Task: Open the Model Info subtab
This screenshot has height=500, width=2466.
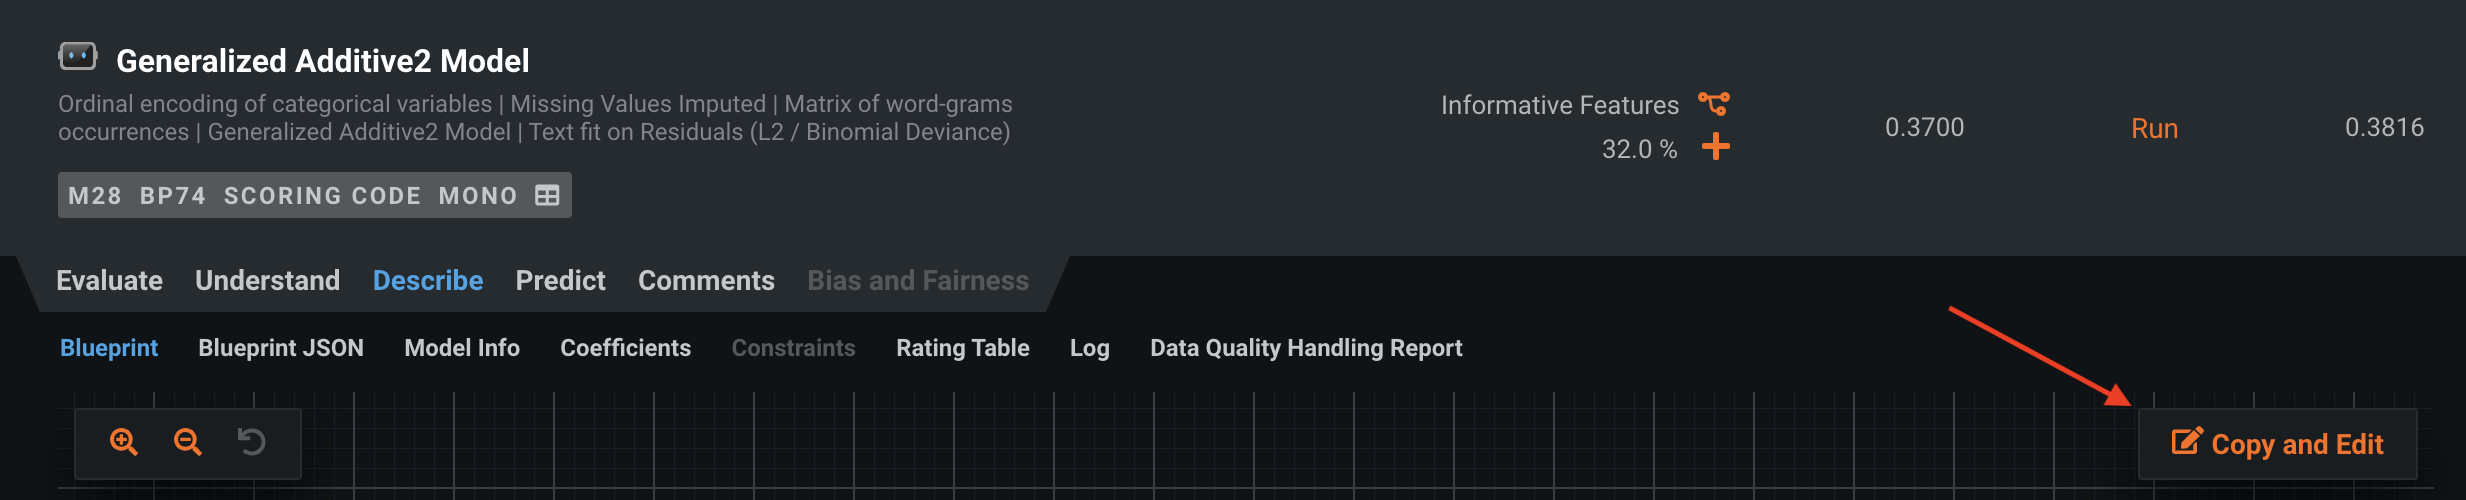Action: point(462,348)
